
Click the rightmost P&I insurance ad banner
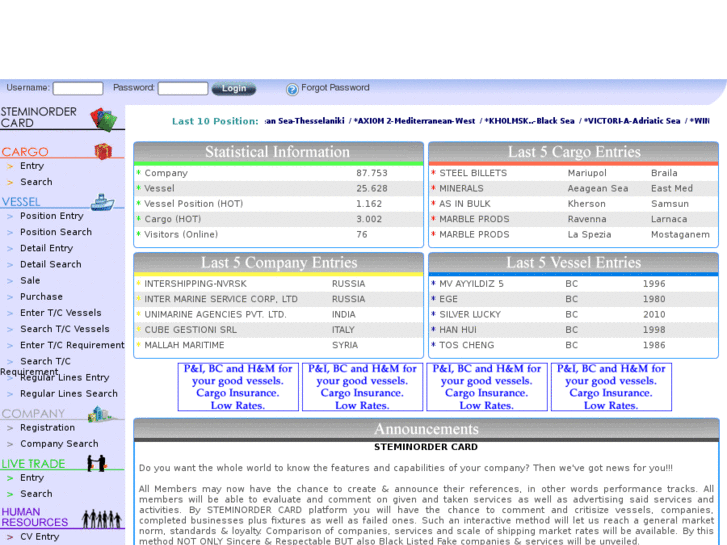tap(611, 387)
